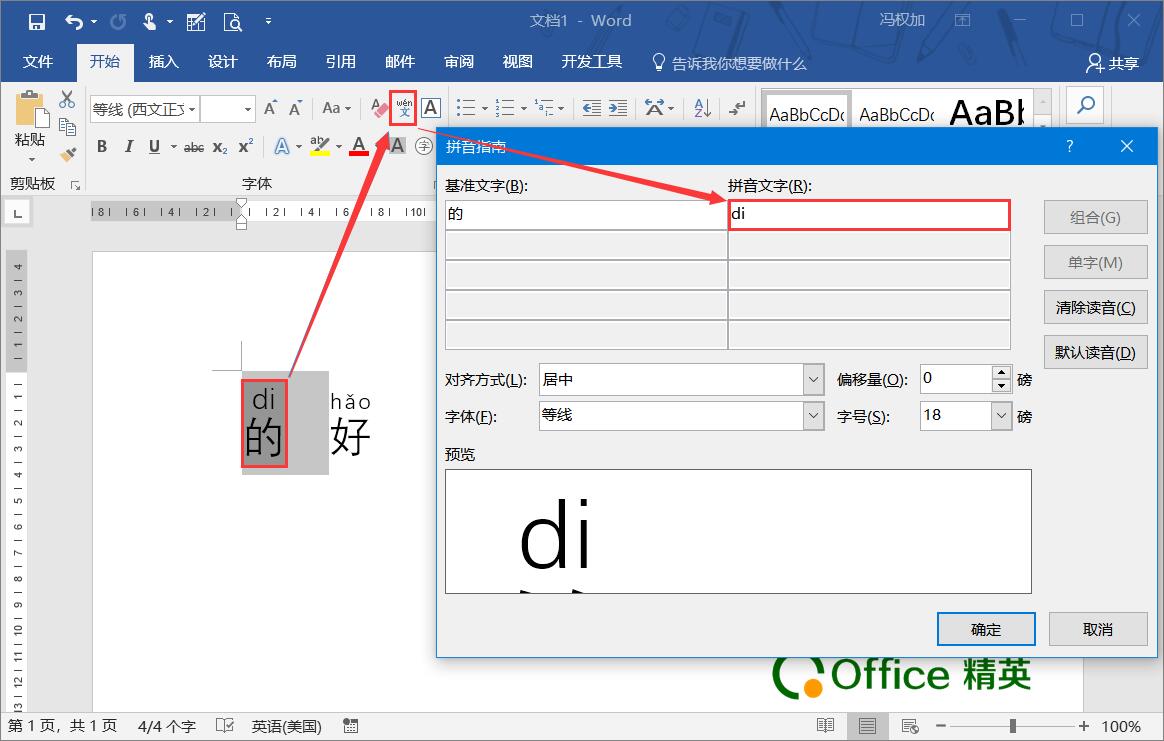Toggle italic formatting
The image size is (1164, 741).
(127, 146)
